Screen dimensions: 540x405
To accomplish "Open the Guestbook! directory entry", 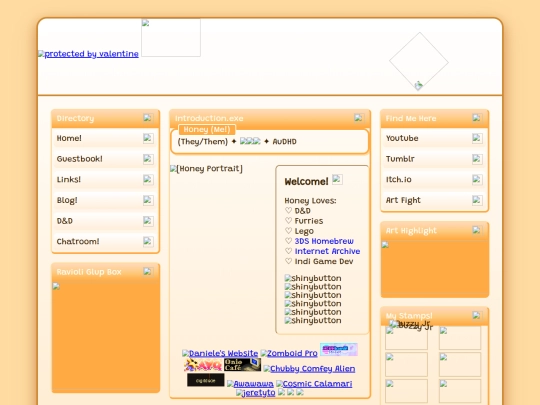I will pos(105,159).
